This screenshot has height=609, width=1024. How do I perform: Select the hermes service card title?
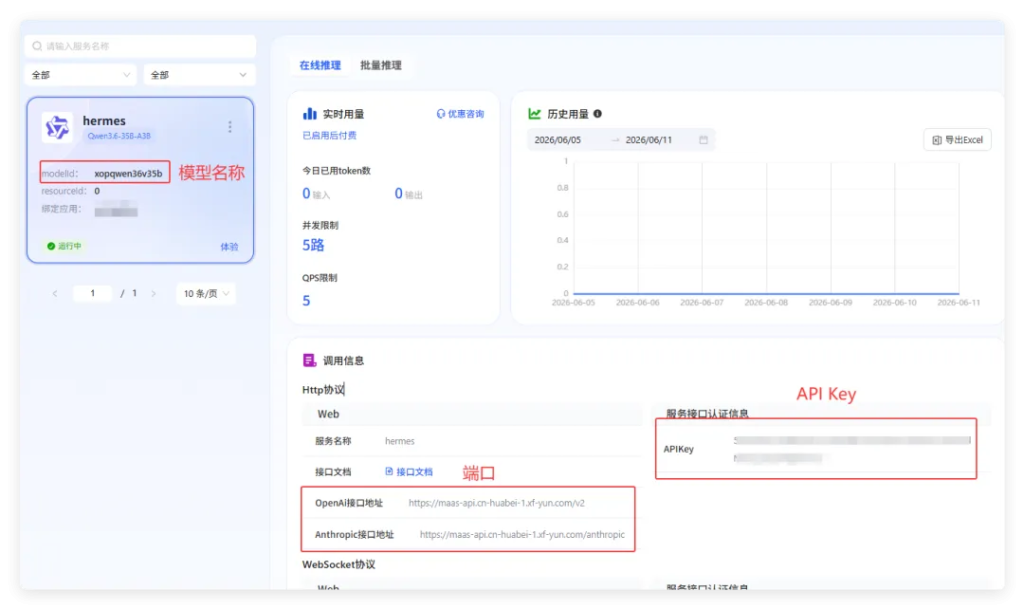coord(104,121)
